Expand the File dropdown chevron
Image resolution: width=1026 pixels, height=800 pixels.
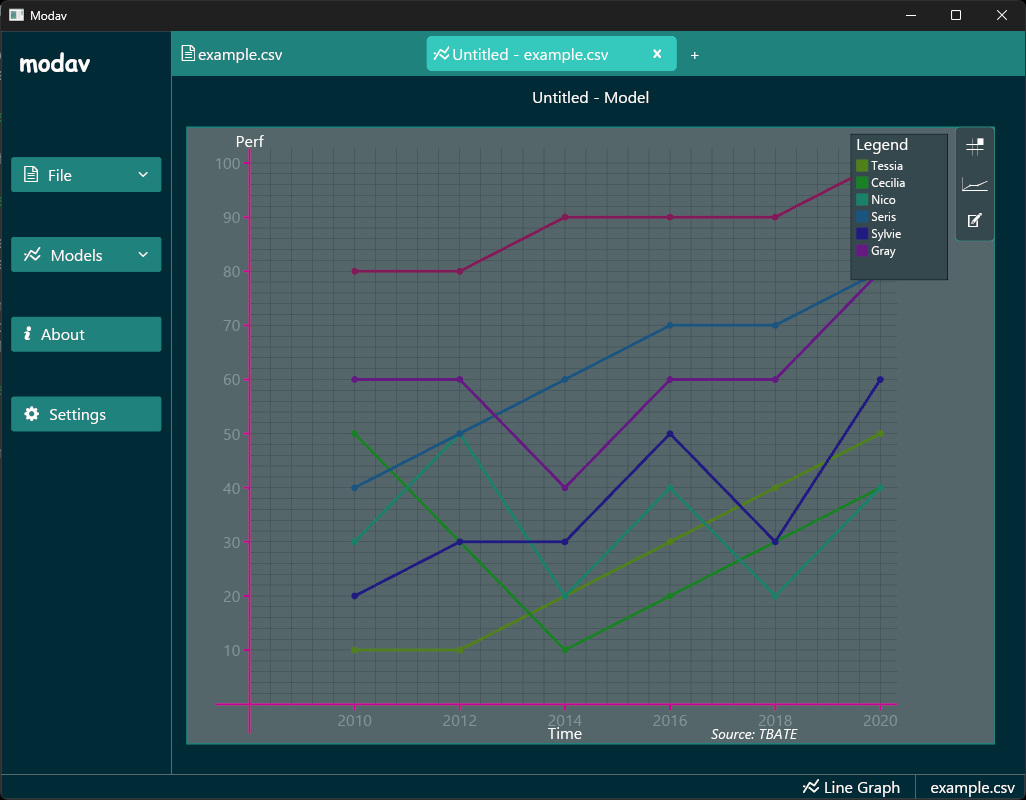[143, 174]
